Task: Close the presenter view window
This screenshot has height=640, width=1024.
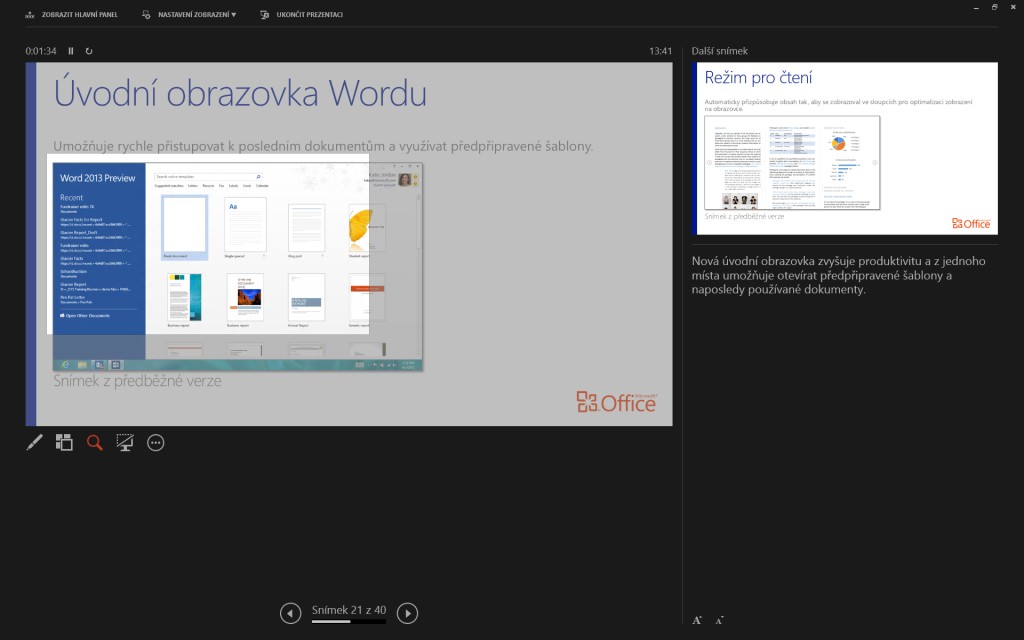Action: tap(1014, 7)
